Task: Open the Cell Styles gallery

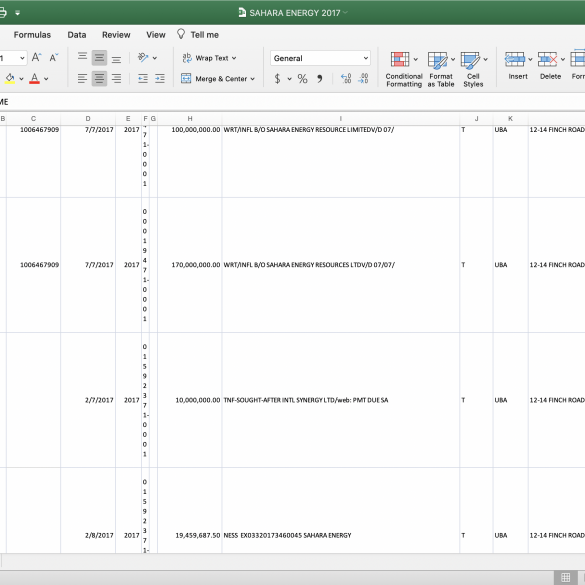Action: 473,69
